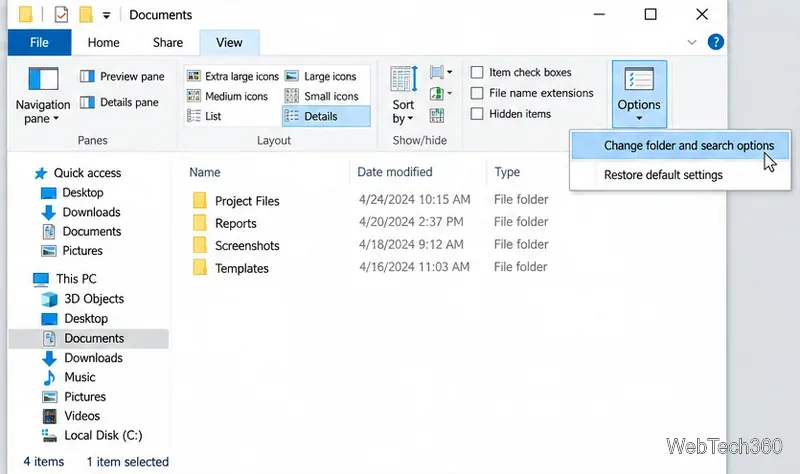Select the Details layout
Screen dimensions: 800x474
coord(326,116)
